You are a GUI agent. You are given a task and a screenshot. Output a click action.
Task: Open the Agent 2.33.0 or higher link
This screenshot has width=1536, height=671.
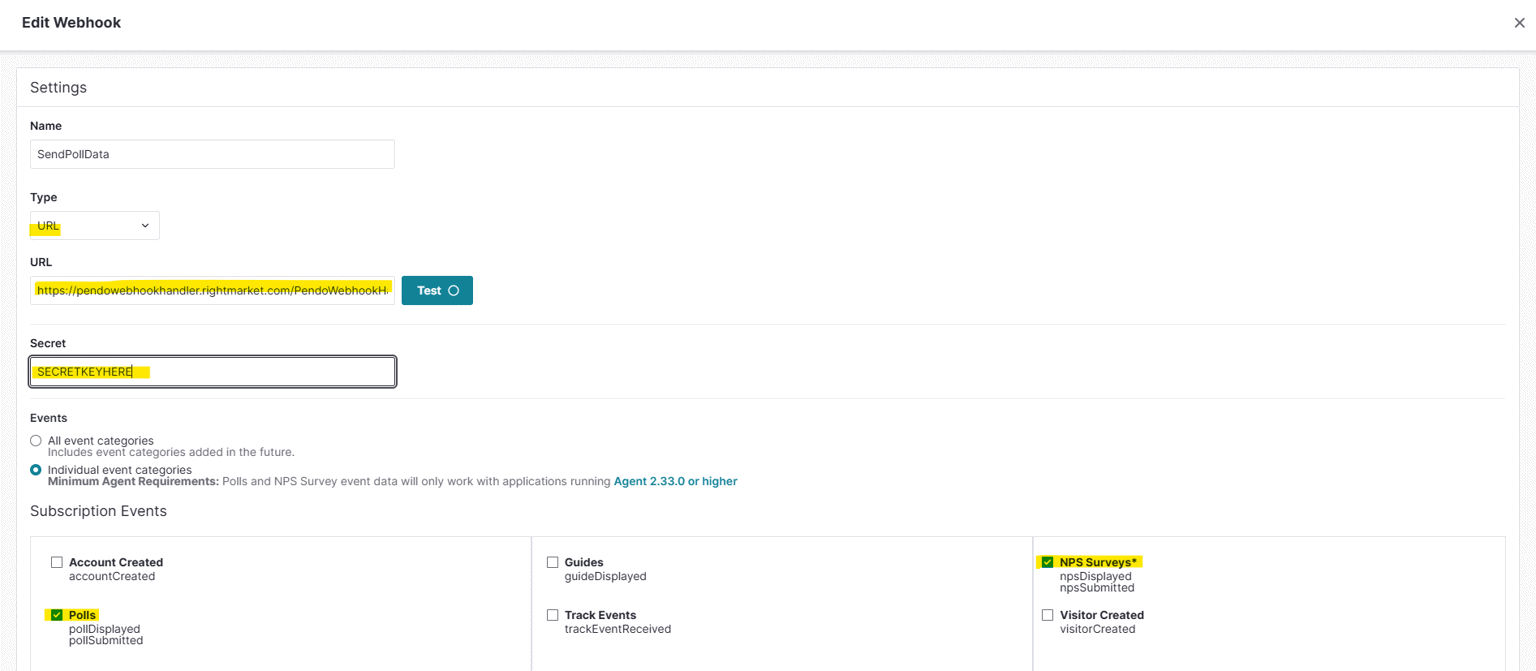pos(675,482)
